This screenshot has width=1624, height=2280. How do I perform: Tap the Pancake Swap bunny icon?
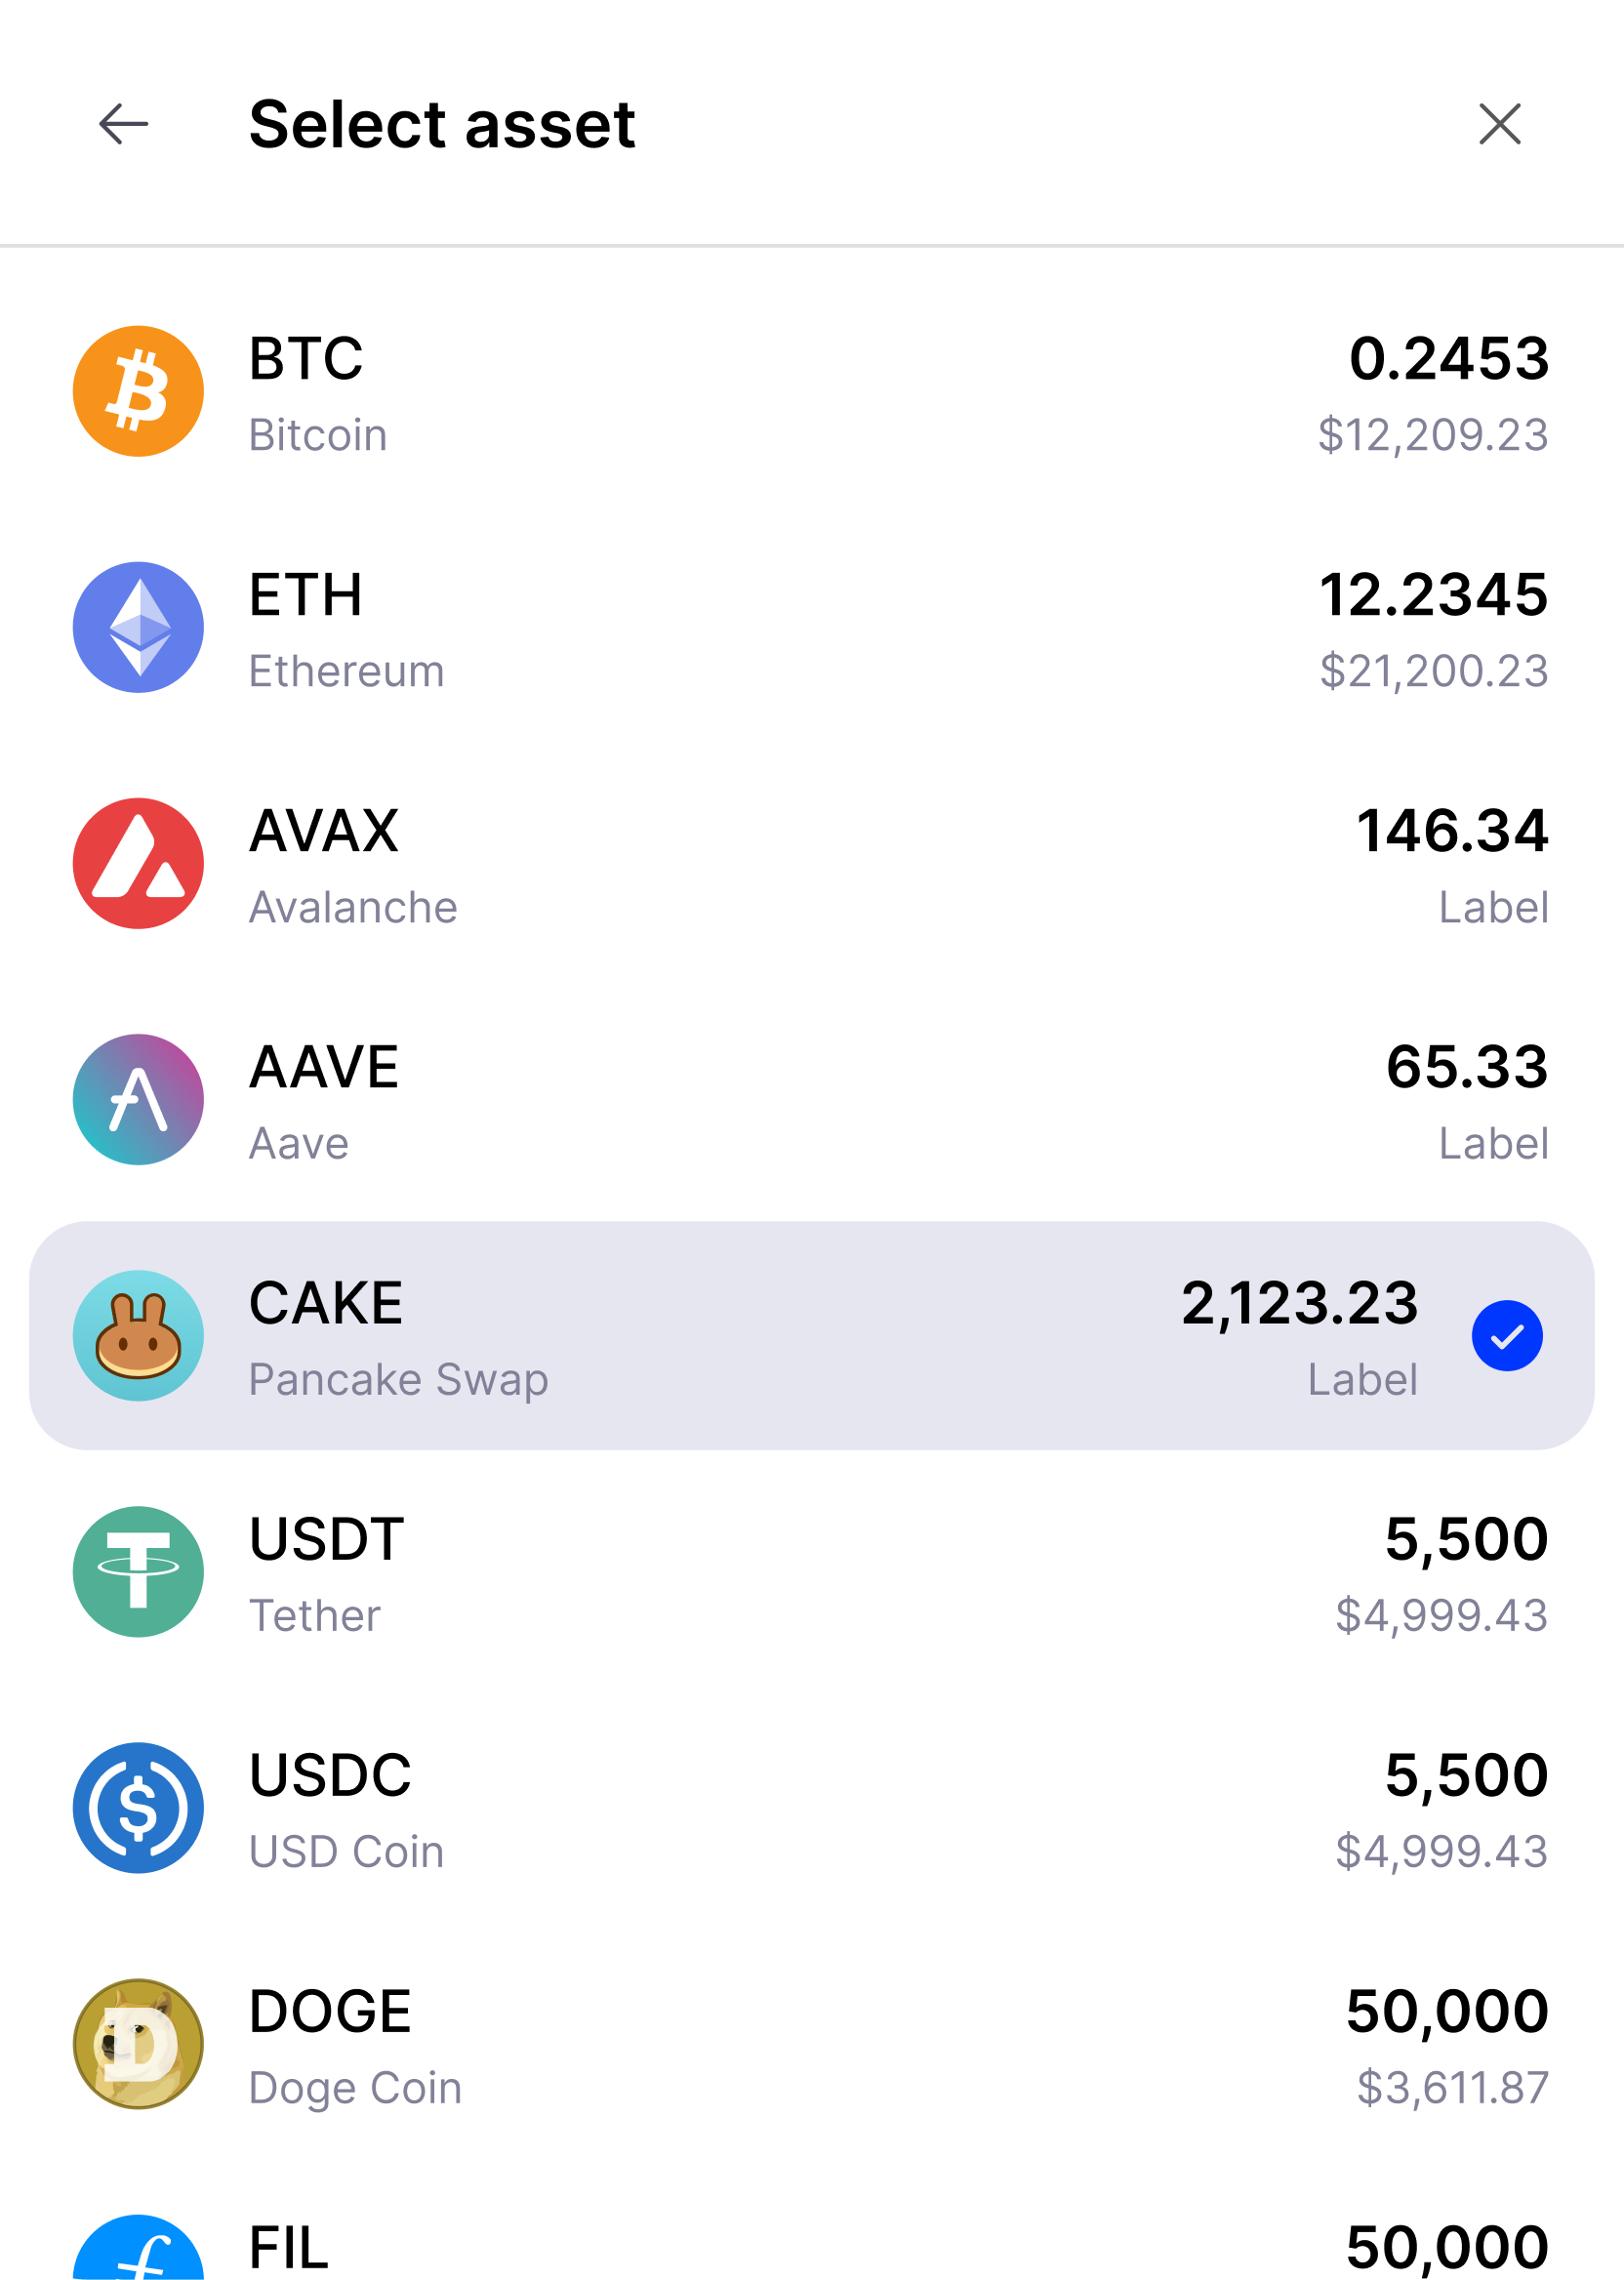click(138, 1335)
